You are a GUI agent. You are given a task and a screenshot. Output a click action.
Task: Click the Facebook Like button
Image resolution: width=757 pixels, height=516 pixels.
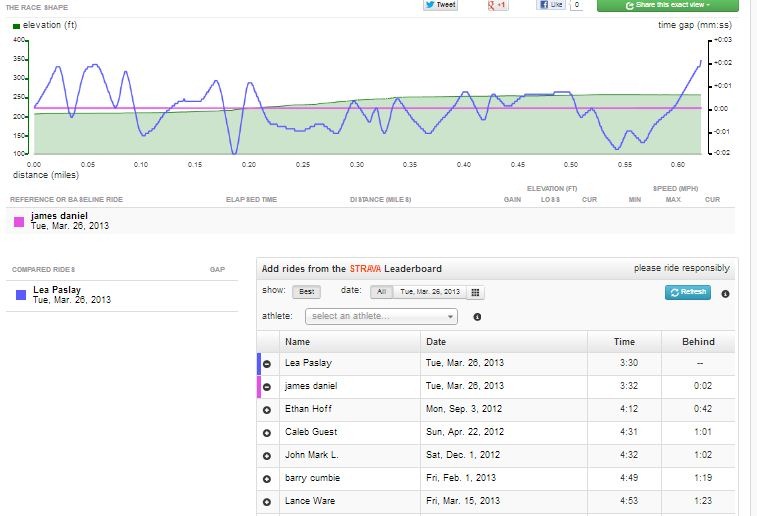point(551,5)
